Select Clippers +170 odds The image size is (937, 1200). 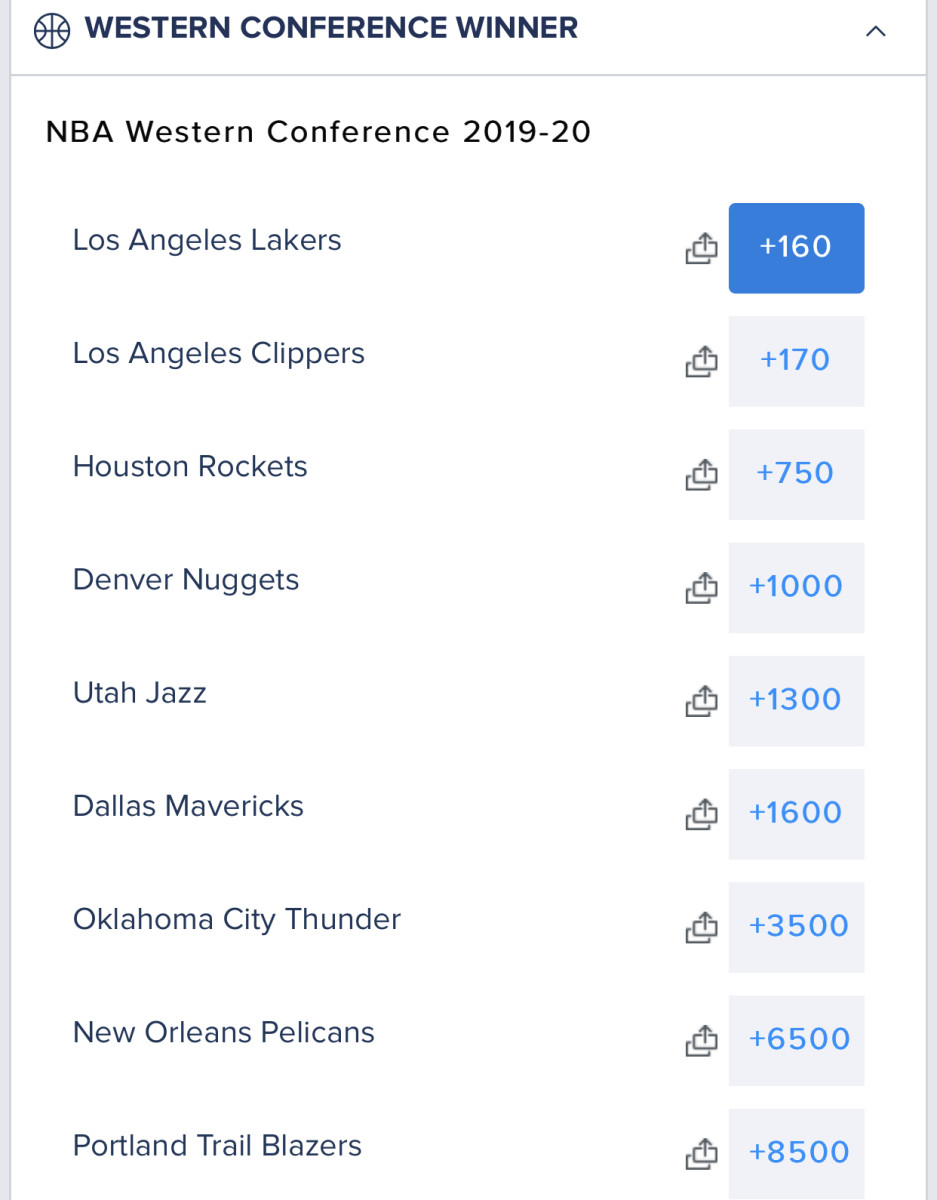(x=796, y=361)
